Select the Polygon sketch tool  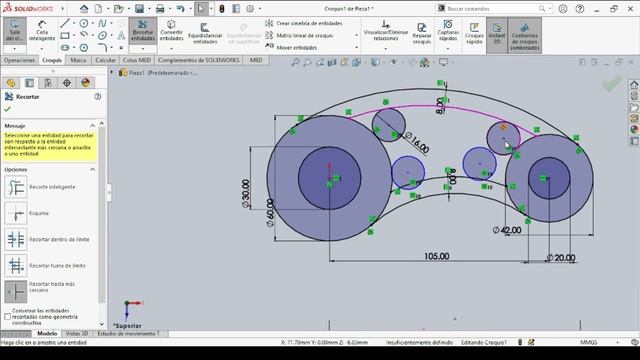click(x=84, y=48)
